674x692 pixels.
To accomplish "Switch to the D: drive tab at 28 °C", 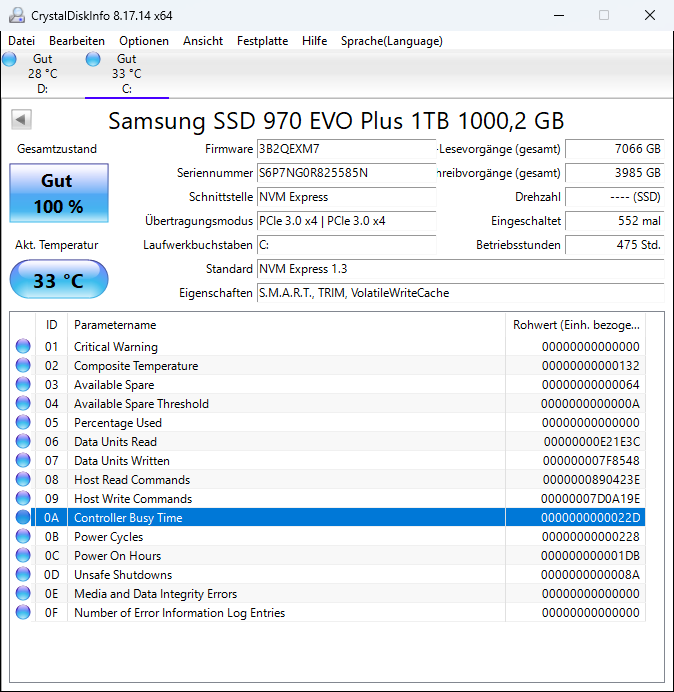I will coord(42,74).
